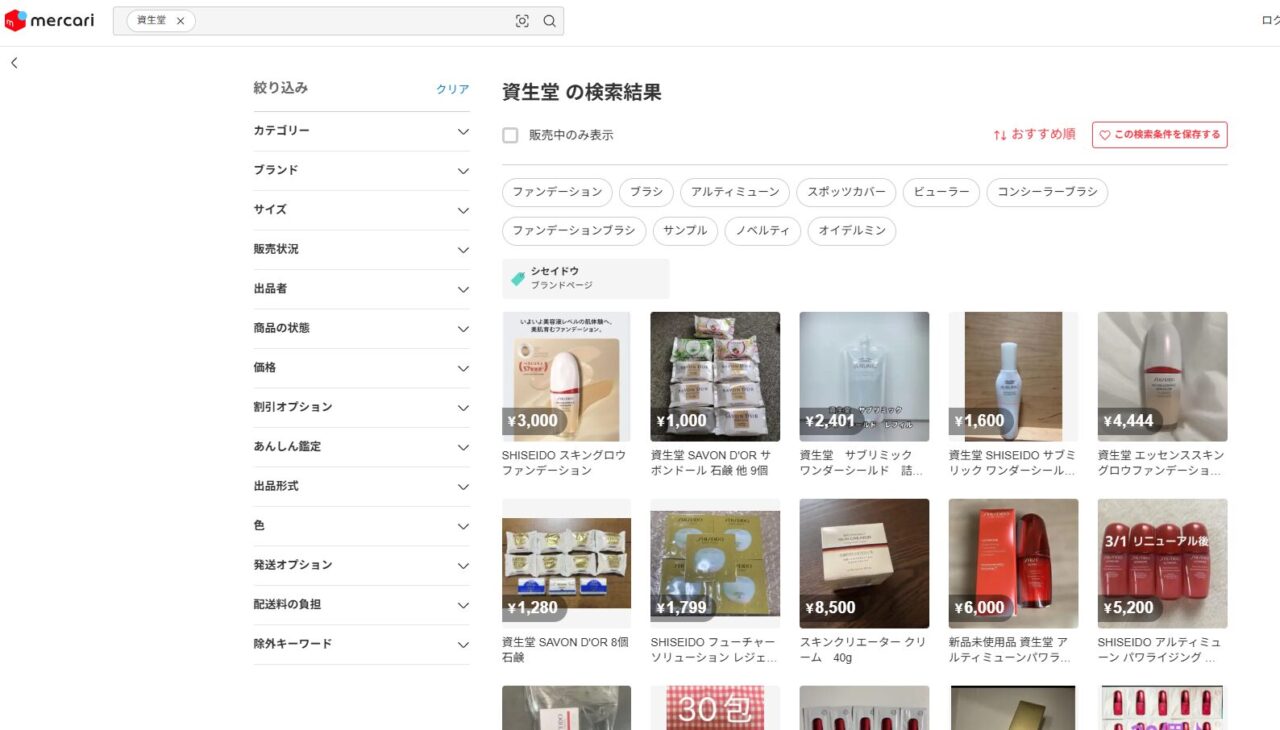Open the thumbnail labeled 30包
Image resolution: width=1280 pixels, height=730 pixels.
[715, 708]
